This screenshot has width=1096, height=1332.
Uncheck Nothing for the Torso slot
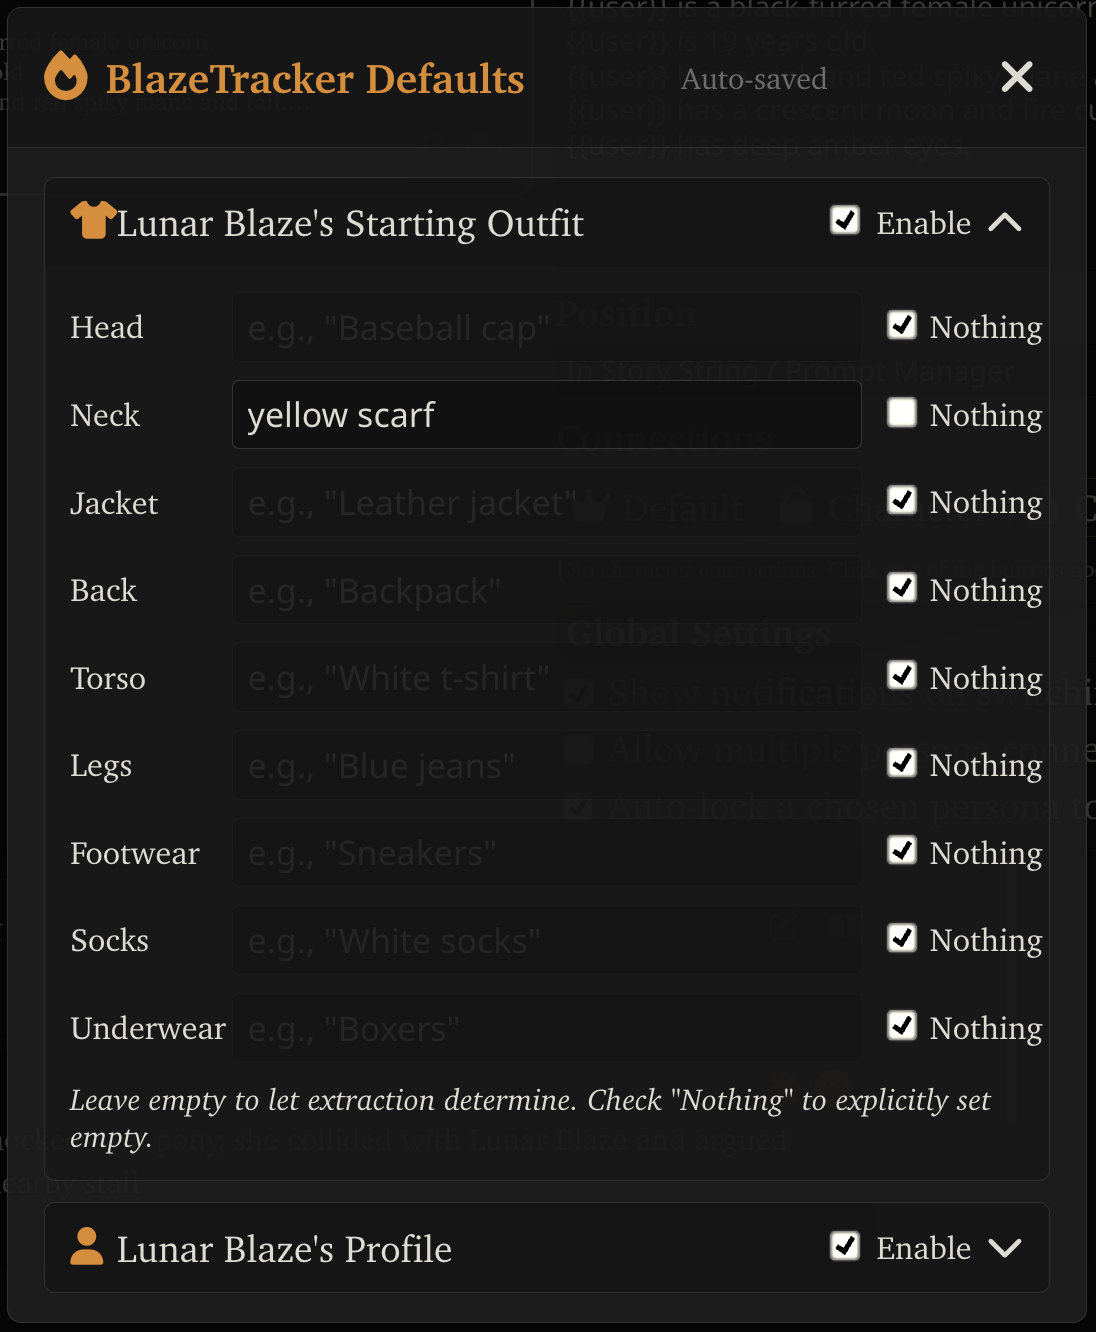[x=902, y=676]
